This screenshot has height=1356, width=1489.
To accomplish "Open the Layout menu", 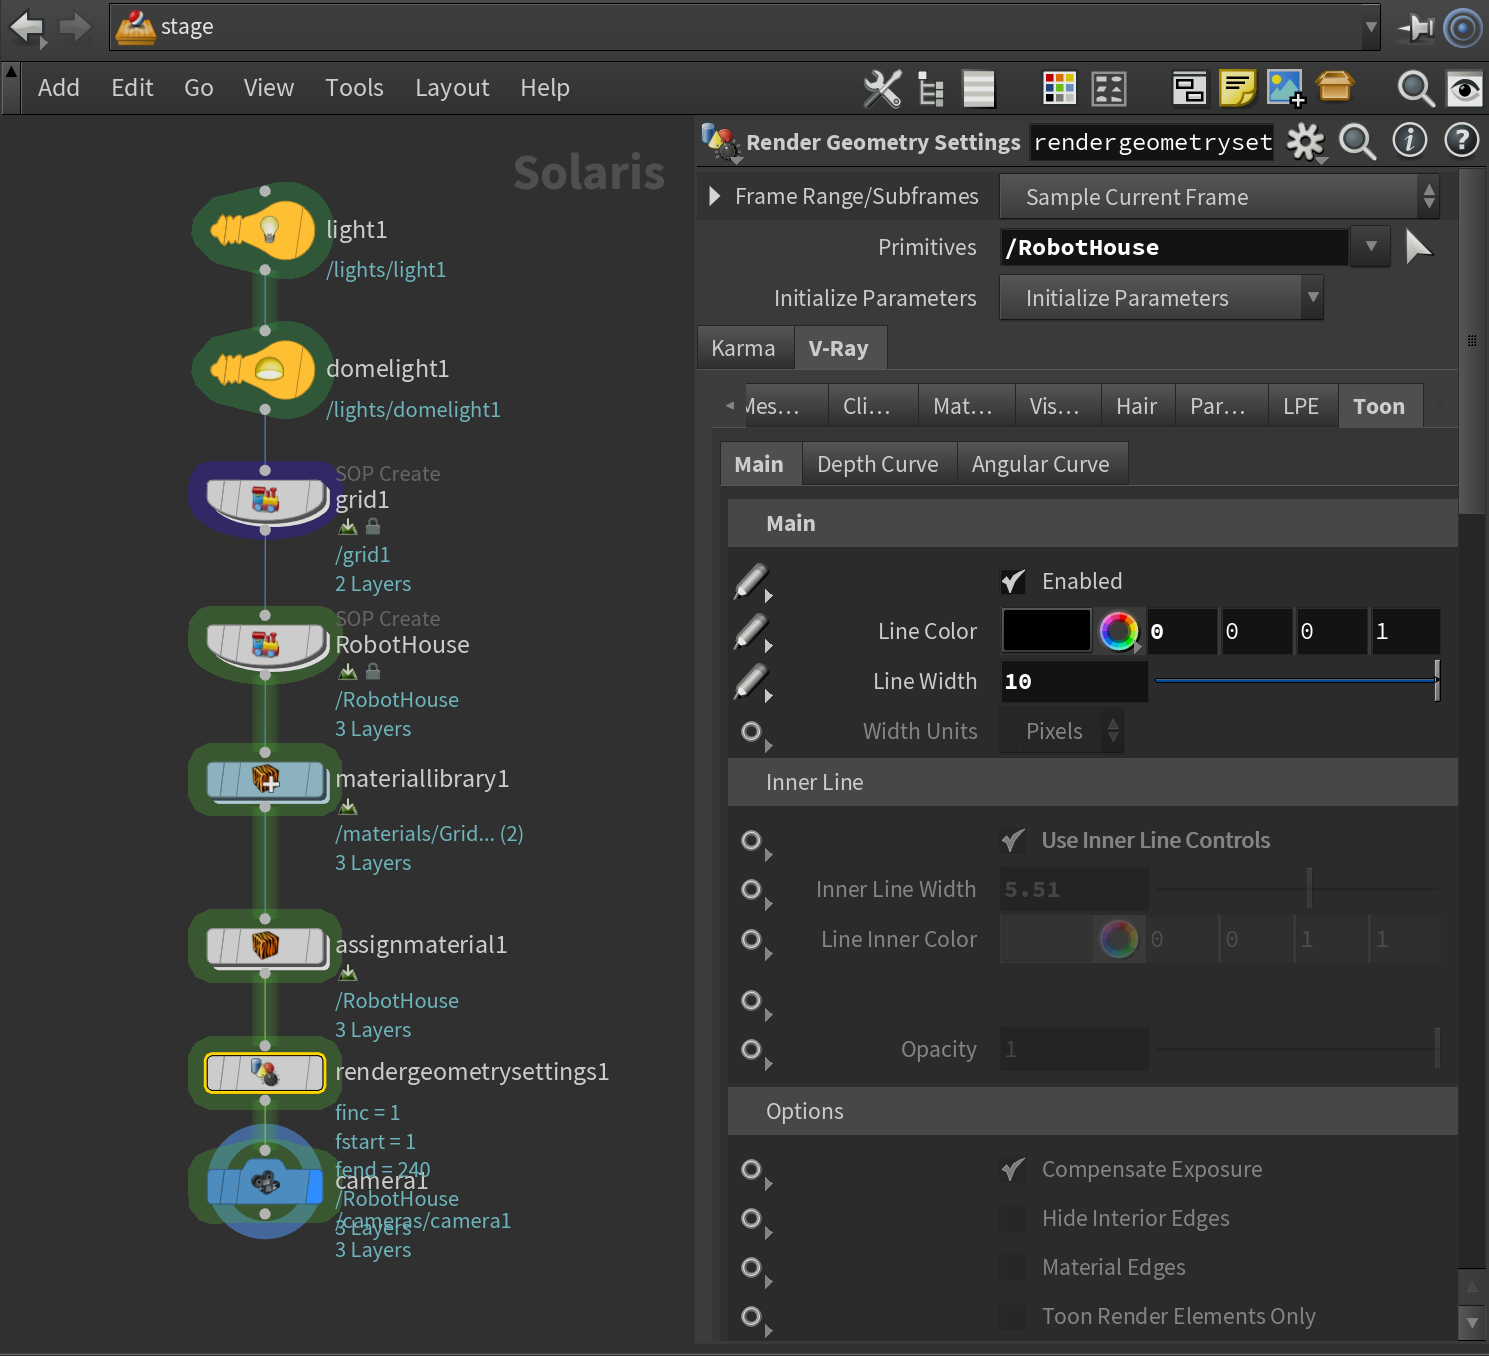I will coord(452,88).
